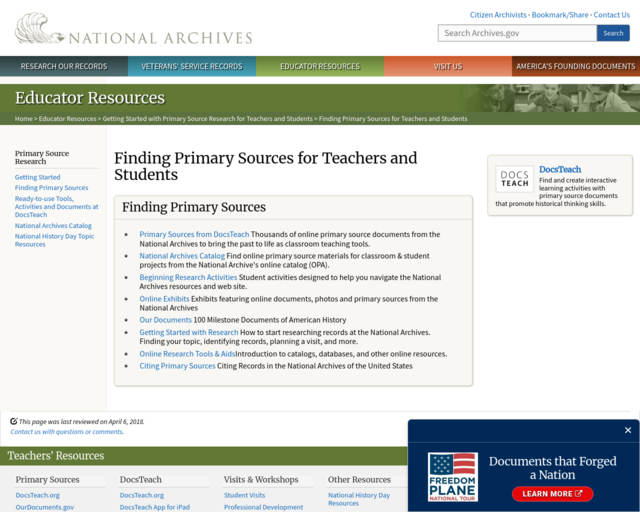Screen dimensions: 640x512
Task: Click the Search Archives.gov input field
Action: [x=517, y=33]
